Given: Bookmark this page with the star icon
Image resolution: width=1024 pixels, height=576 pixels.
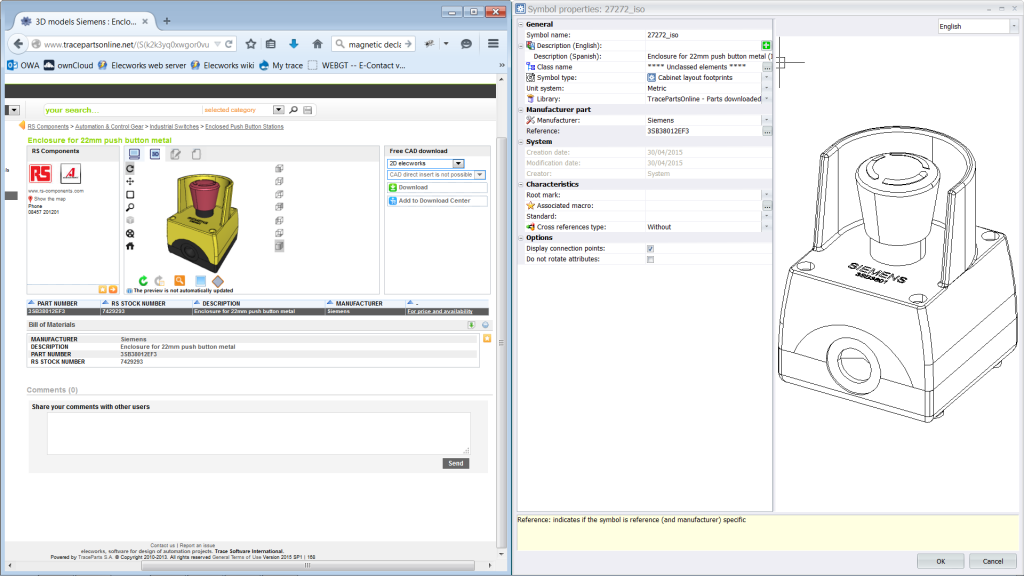Looking at the screenshot, I should pos(251,44).
